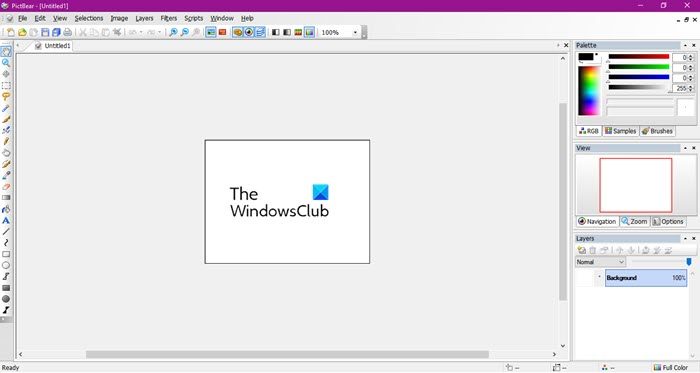Delete layer with trash icon in Layers
The image size is (700, 373).
coord(593,250)
